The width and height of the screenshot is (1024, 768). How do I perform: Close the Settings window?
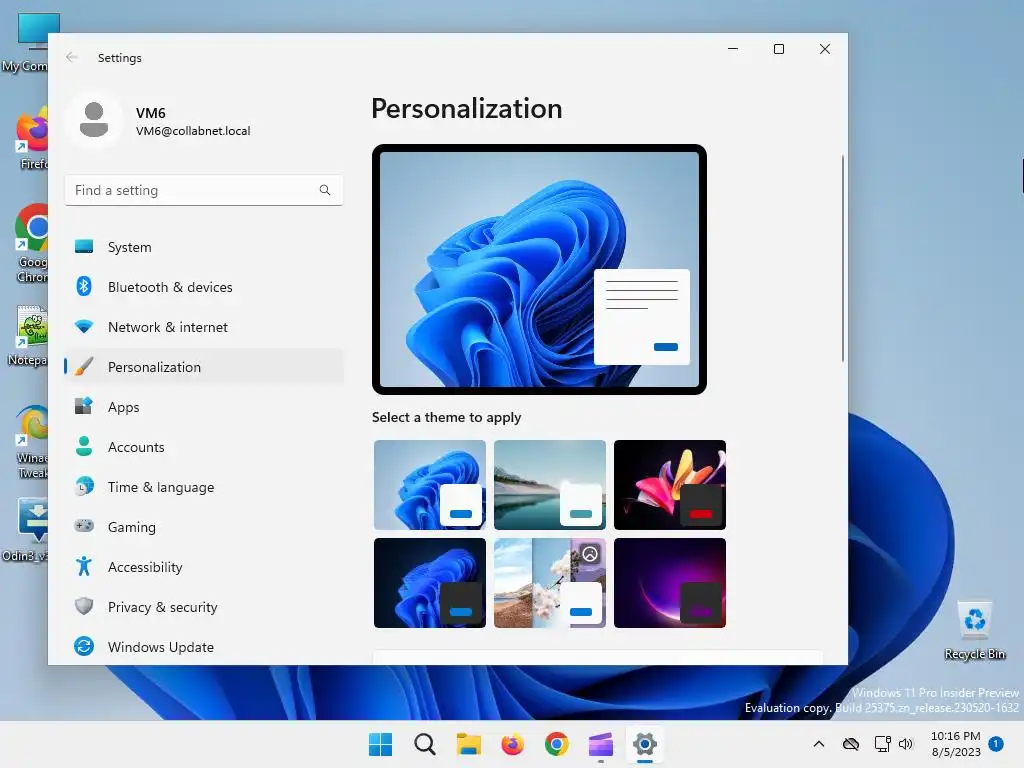tap(825, 49)
